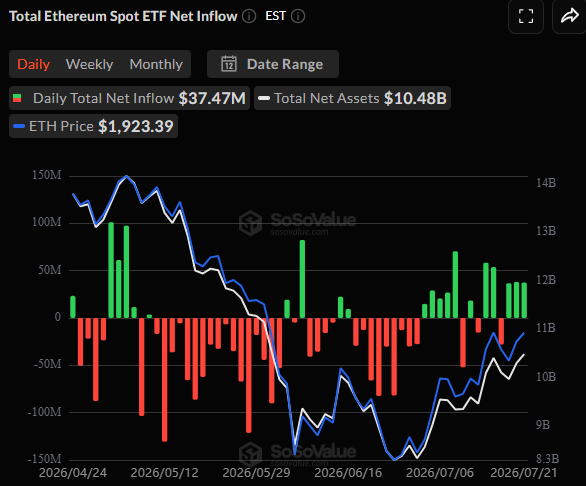
Task: Click the green/red Net Inflow legend swatch
Action: [x=17, y=98]
